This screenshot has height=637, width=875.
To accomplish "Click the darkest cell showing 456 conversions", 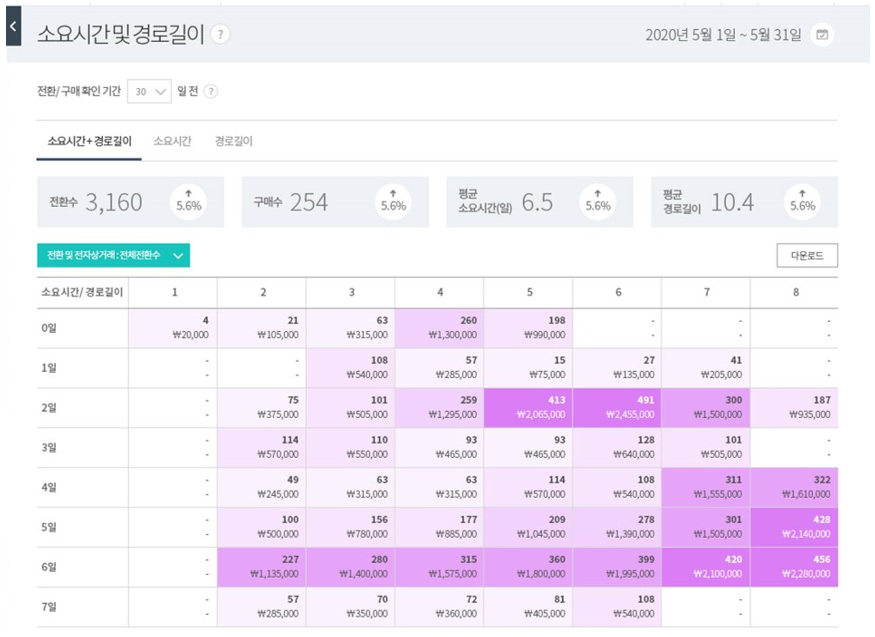I will pos(794,567).
